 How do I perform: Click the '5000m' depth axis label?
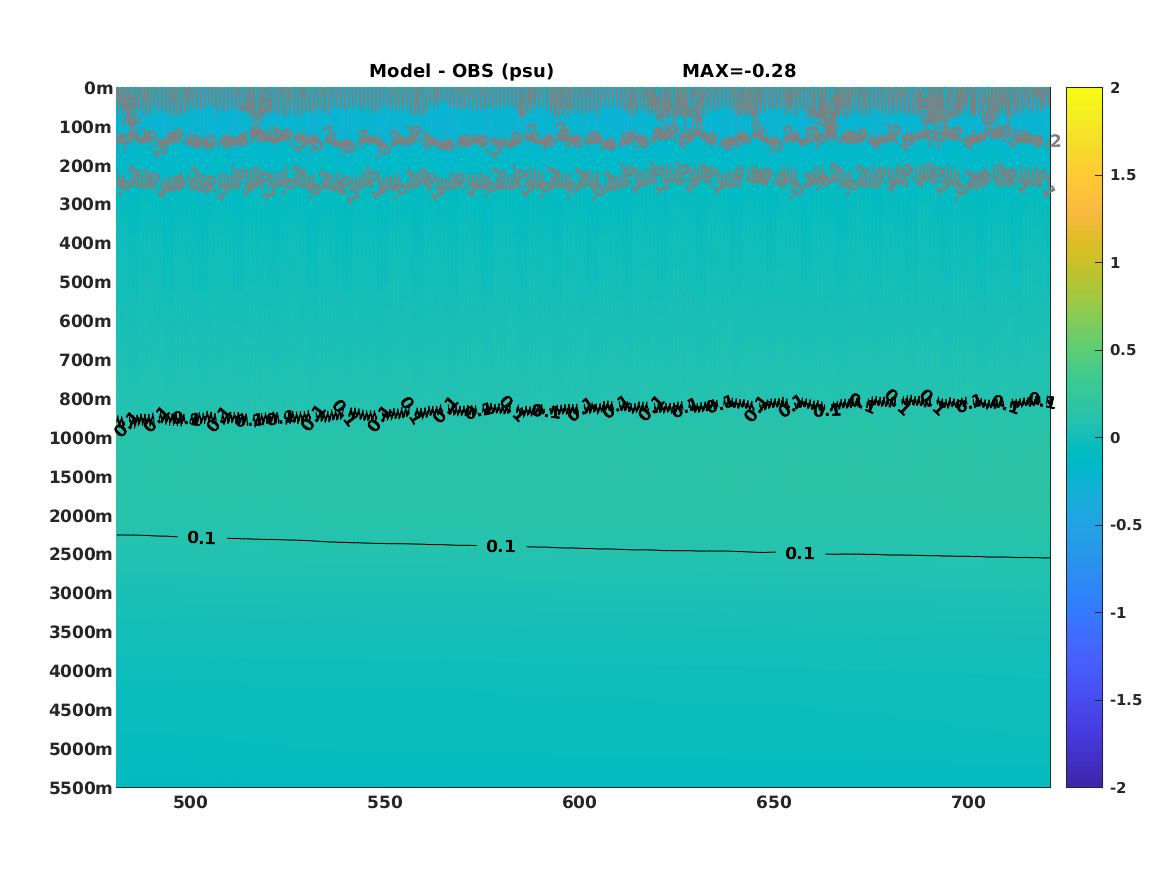click(x=81, y=749)
